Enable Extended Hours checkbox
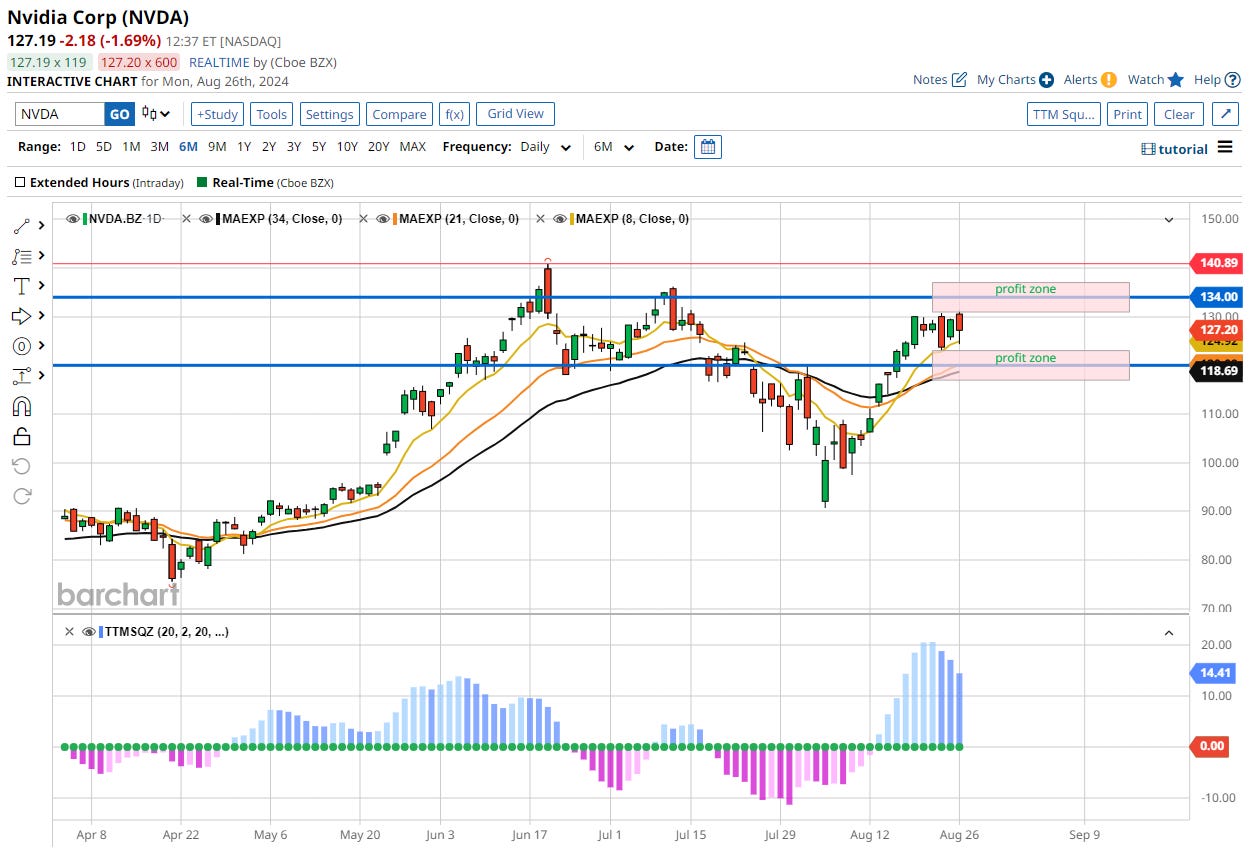This screenshot has width=1252, height=864. click(x=20, y=183)
